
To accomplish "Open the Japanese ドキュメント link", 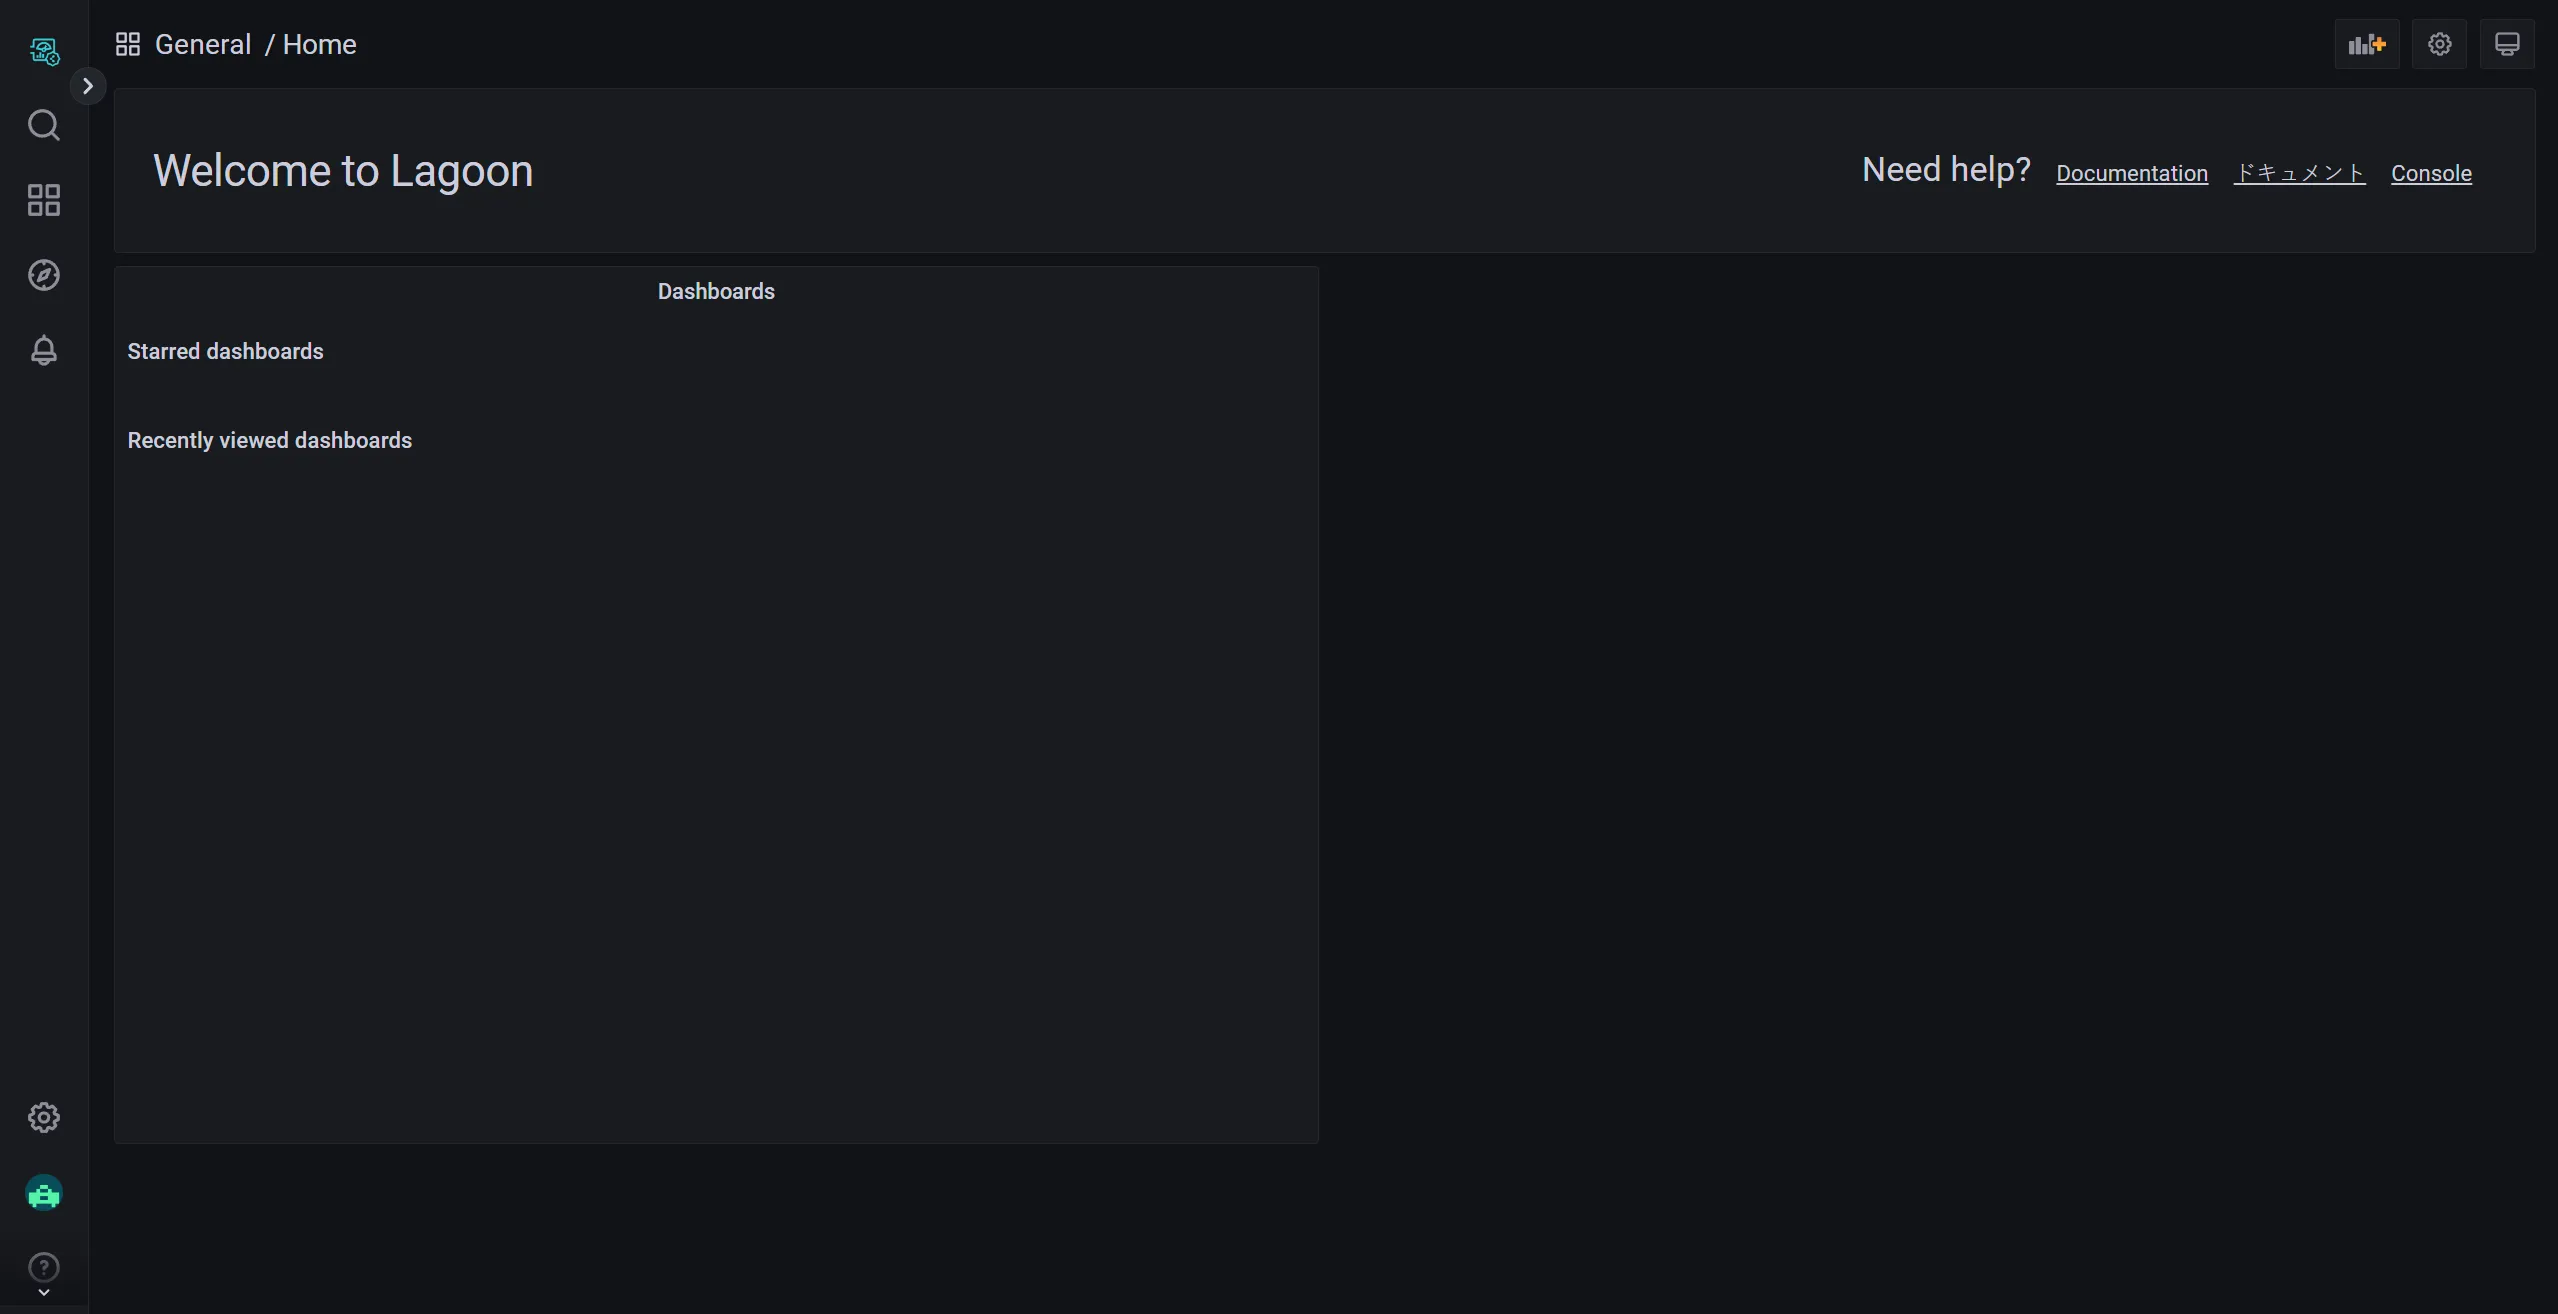I will [2300, 173].
